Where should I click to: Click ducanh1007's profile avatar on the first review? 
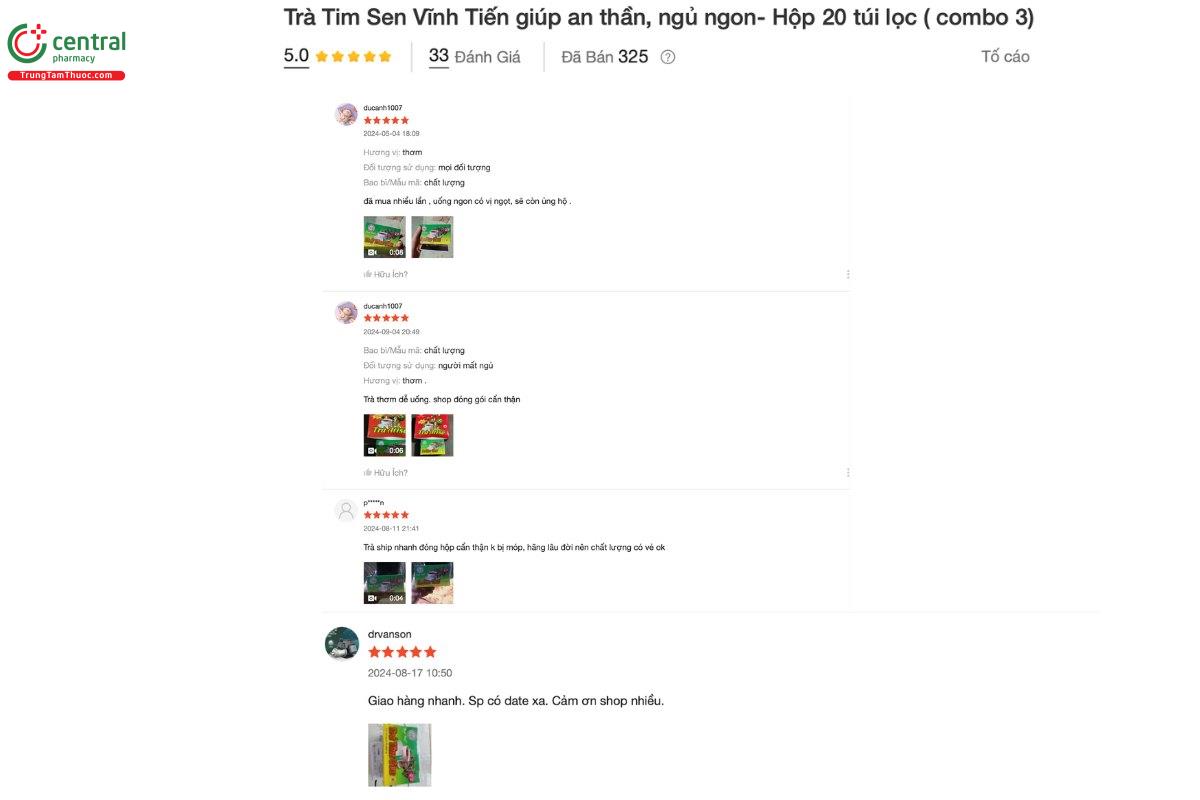(345, 114)
